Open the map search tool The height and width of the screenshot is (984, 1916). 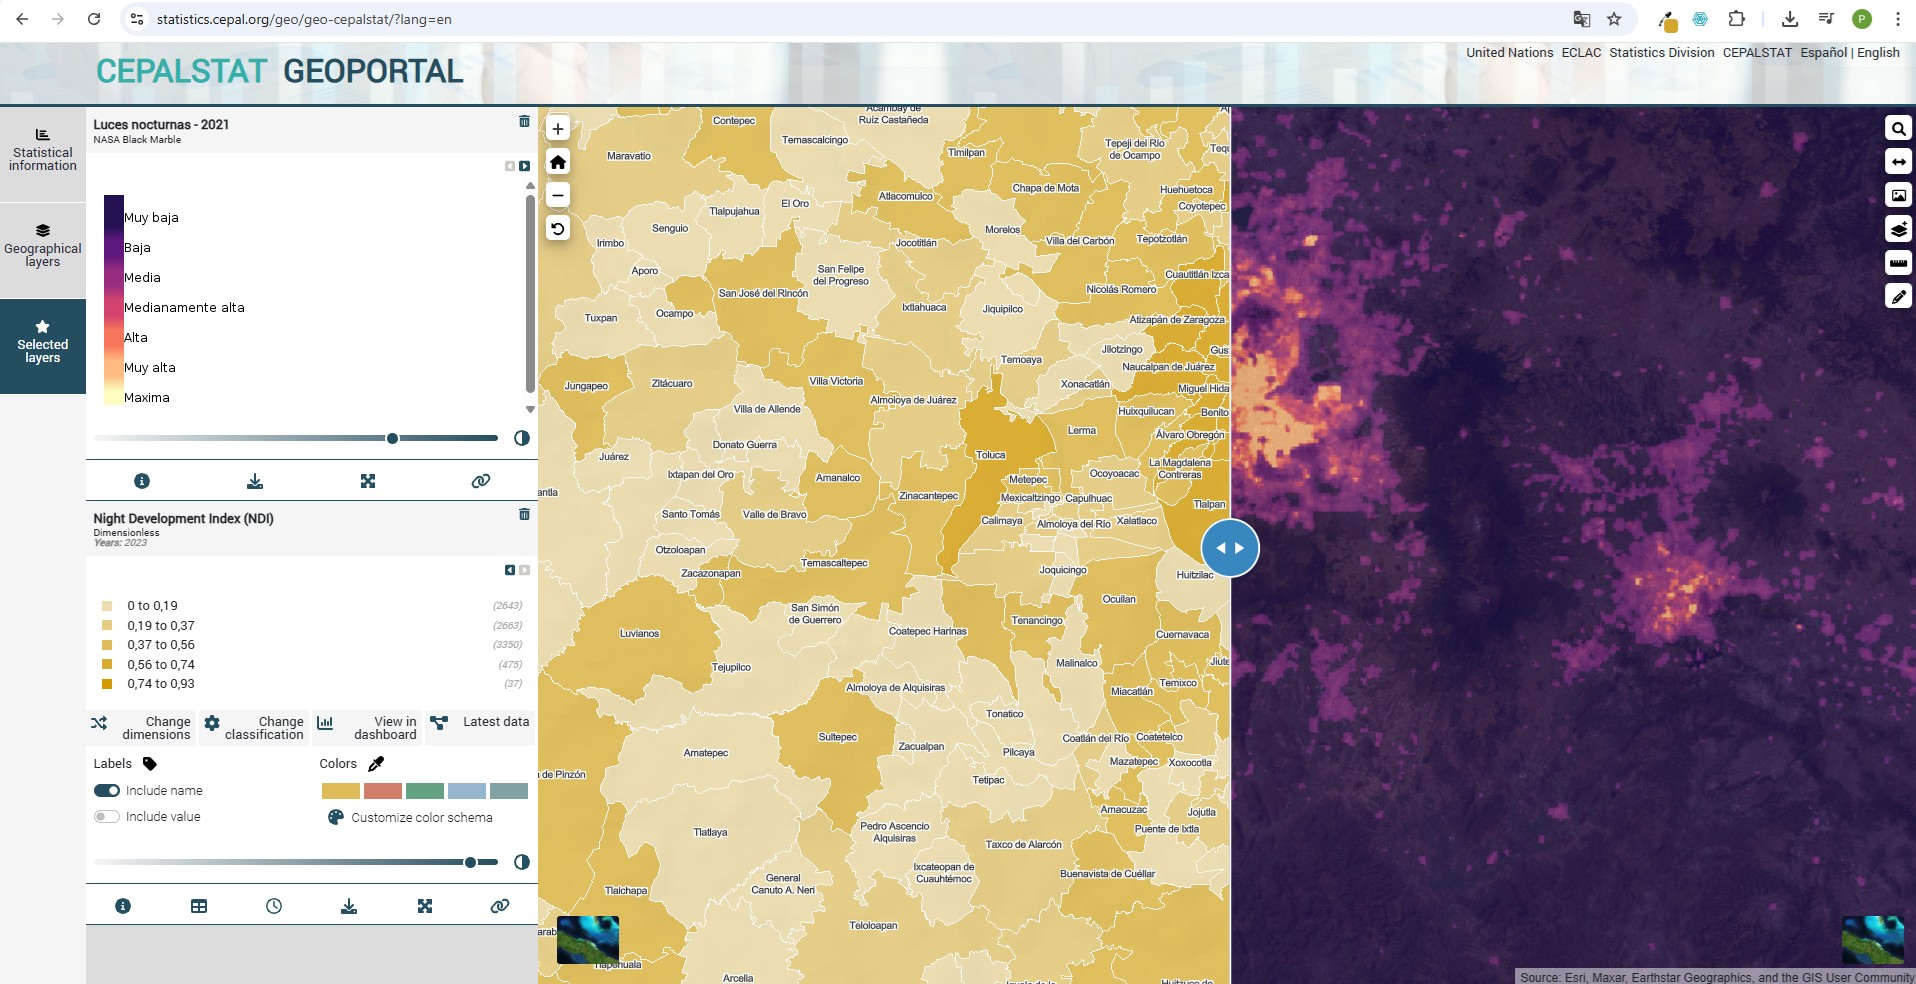click(x=1898, y=128)
